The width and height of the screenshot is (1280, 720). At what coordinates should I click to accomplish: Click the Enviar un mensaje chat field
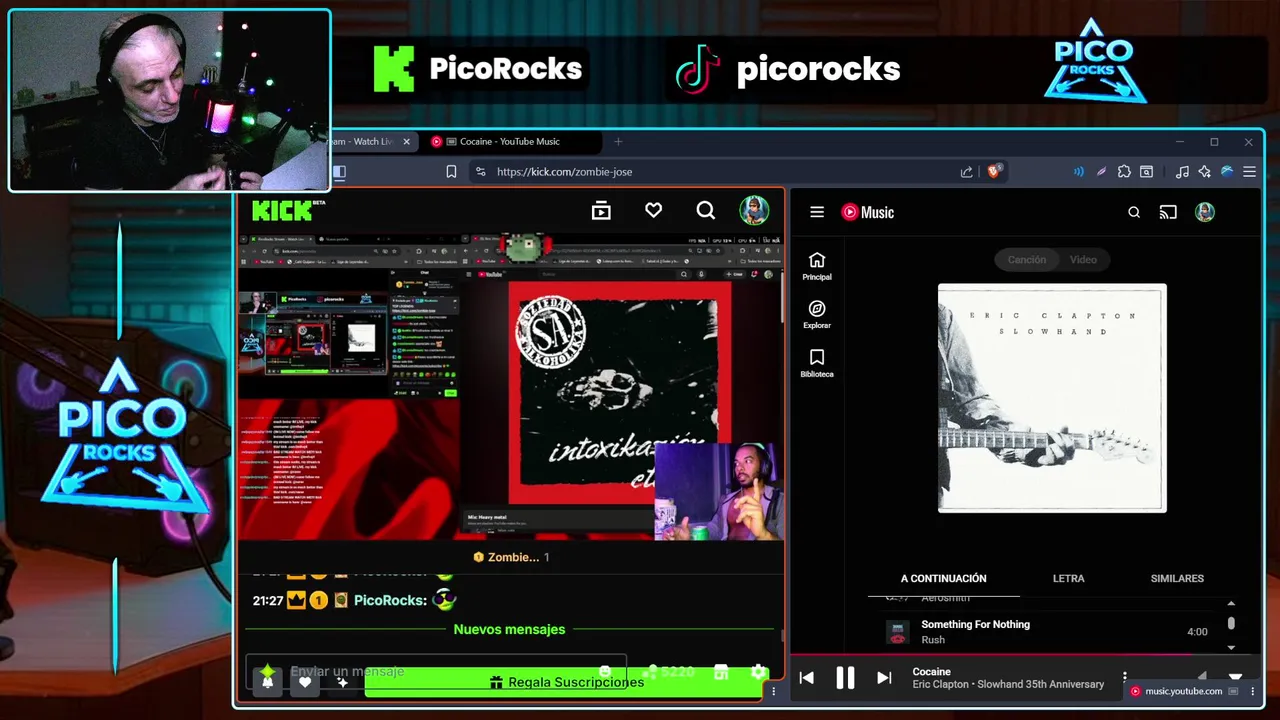click(436, 671)
